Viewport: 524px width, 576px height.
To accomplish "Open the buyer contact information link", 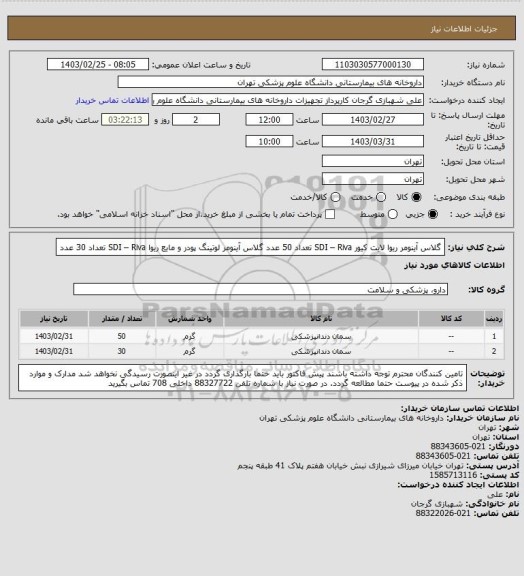I will click(x=112, y=100).
